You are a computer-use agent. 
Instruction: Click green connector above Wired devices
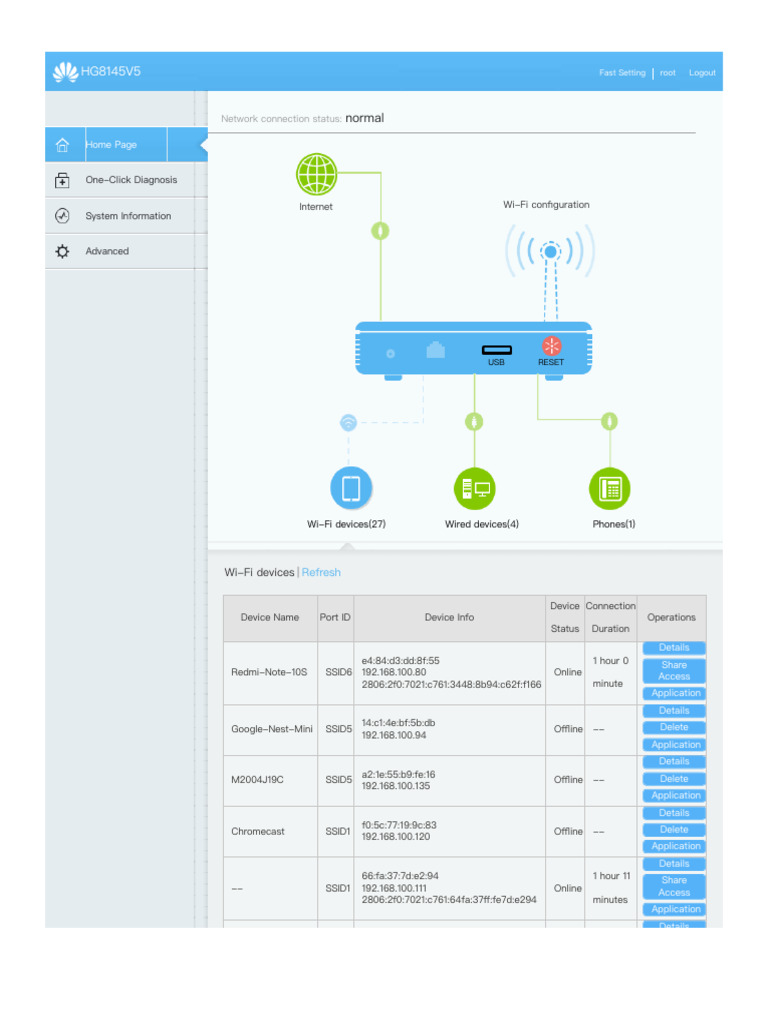(x=474, y=422)
